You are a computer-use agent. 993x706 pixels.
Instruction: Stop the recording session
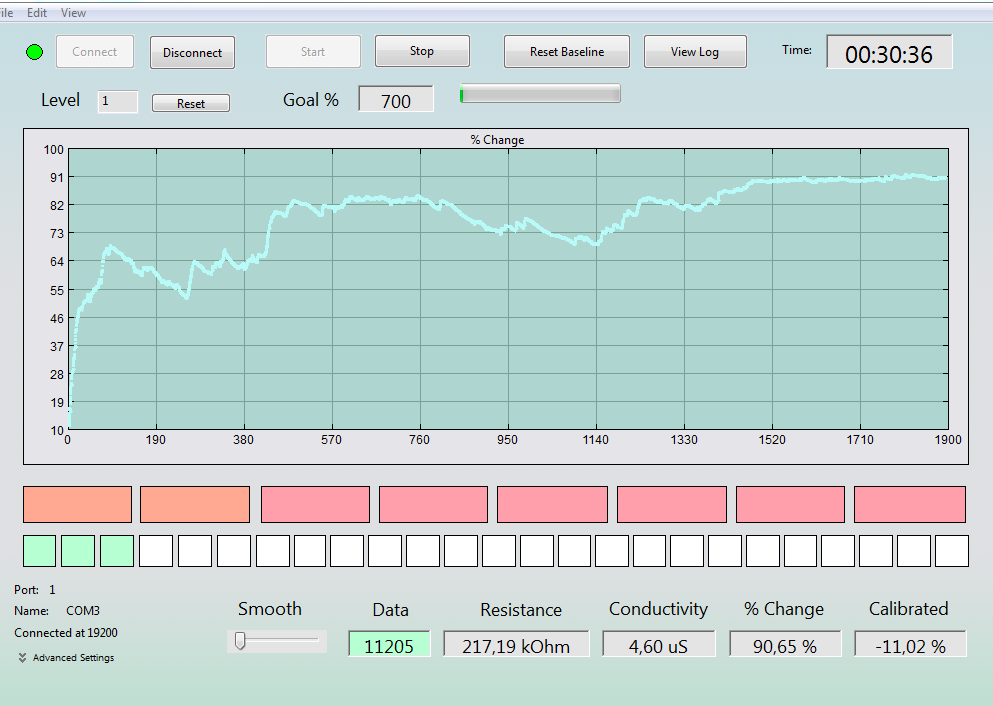422,51
